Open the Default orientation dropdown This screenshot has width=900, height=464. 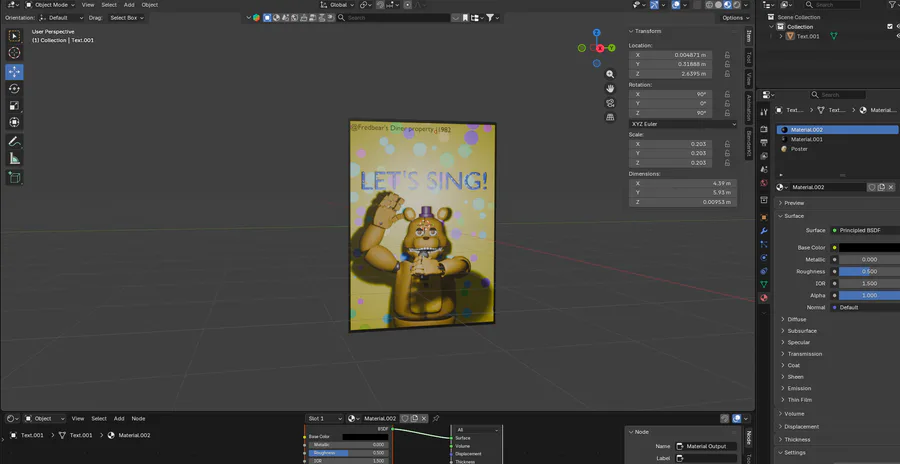(x=61, y=18)
